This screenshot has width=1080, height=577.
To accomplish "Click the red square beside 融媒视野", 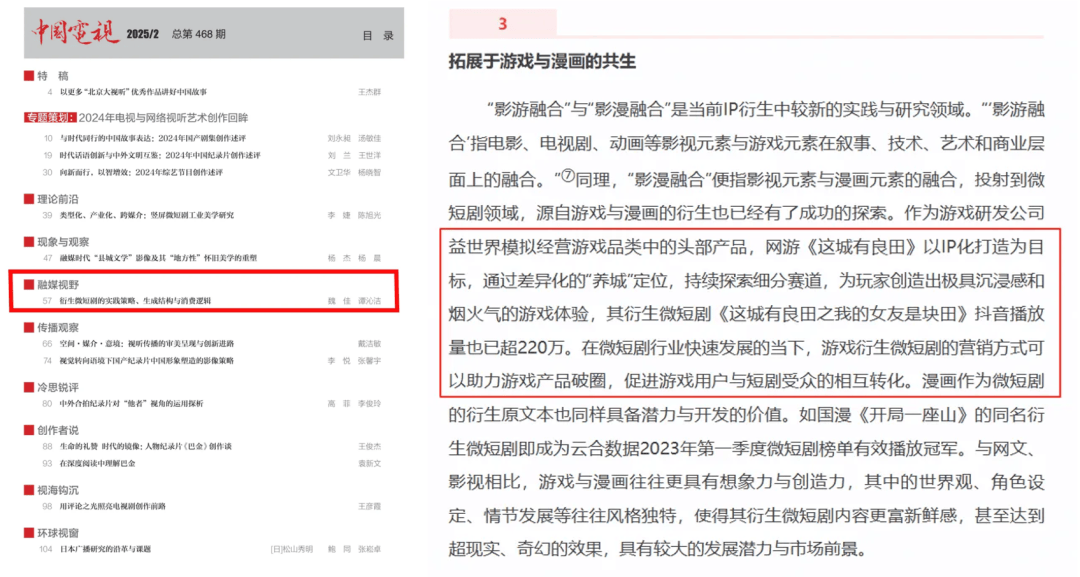I will coord(29,285).
